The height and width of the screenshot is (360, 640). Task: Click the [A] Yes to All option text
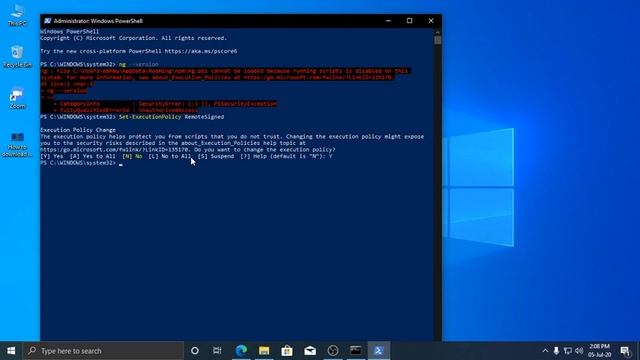92,156
